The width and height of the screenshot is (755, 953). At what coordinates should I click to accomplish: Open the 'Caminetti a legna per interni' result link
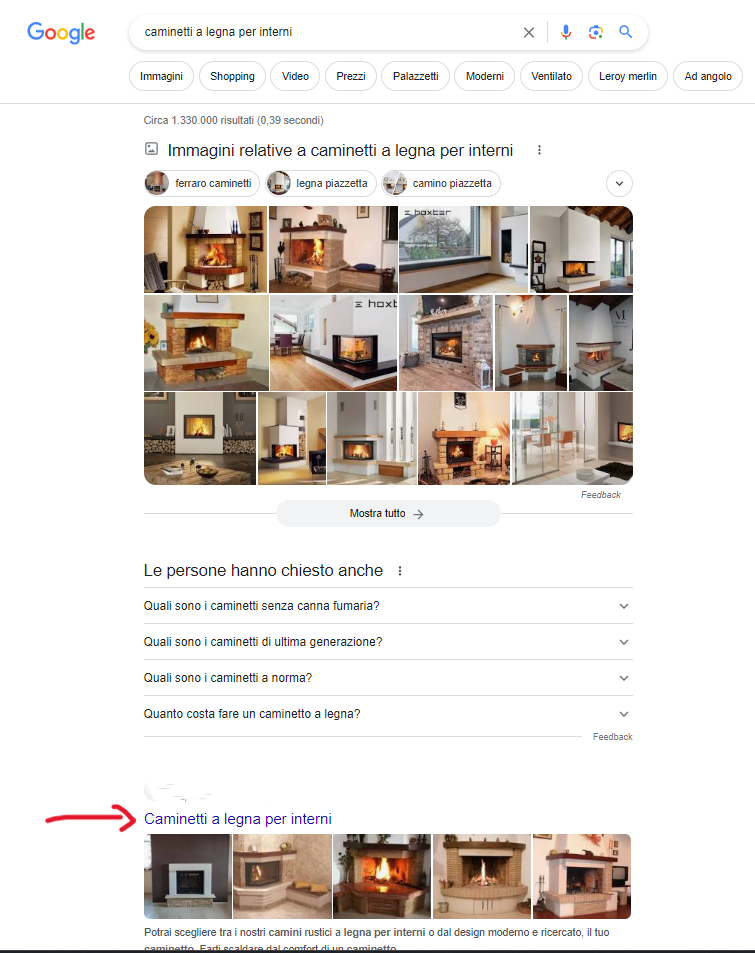pos(238,819)
